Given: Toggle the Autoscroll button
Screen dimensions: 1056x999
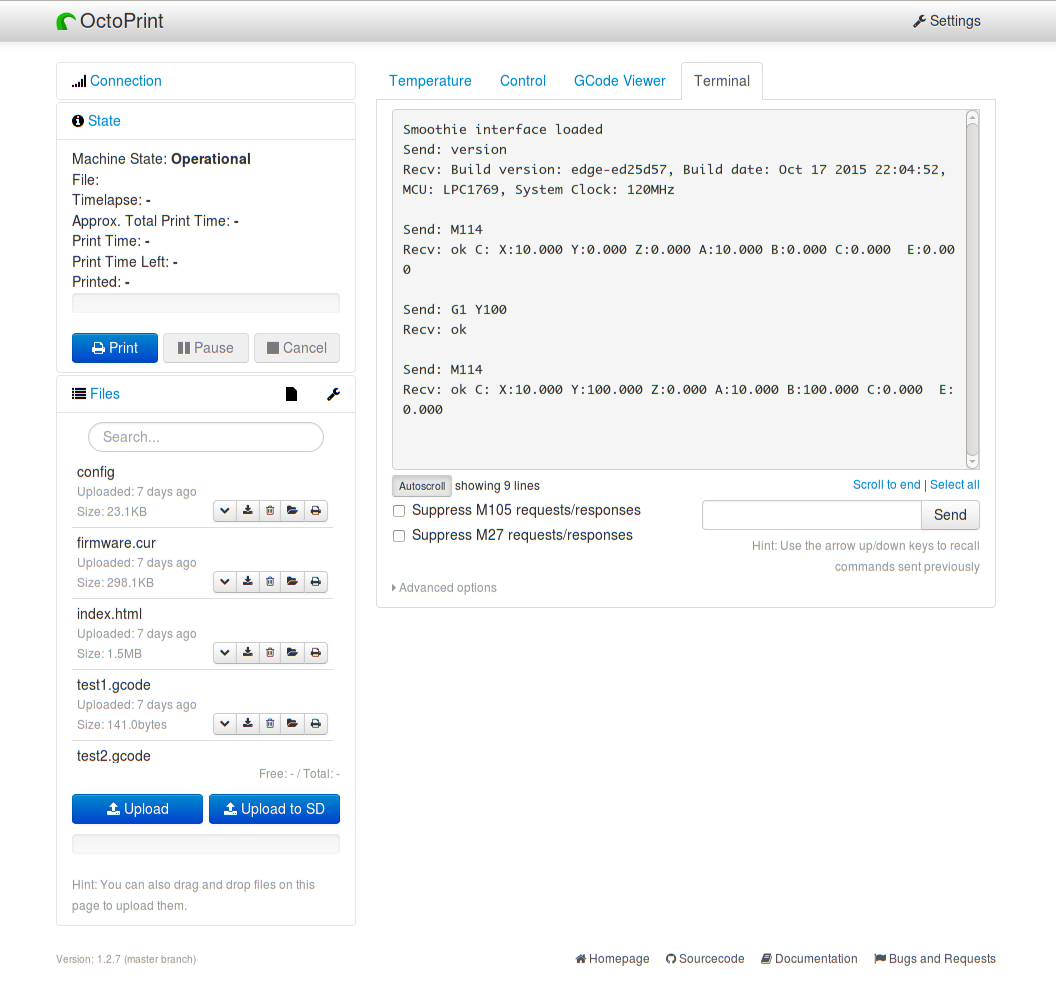Looking at the screenshot, I should 421,486.
